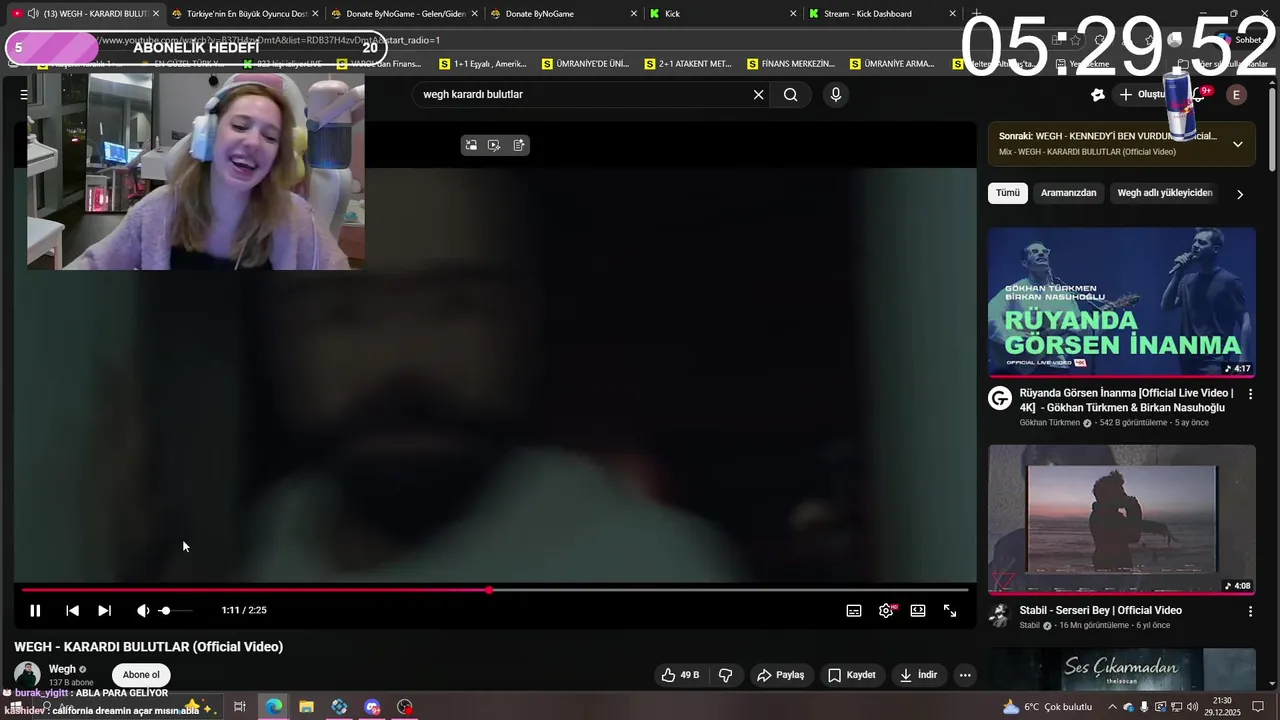Start voice search with the microphone
Screen dimensions: 1280x720
[836, 94]
